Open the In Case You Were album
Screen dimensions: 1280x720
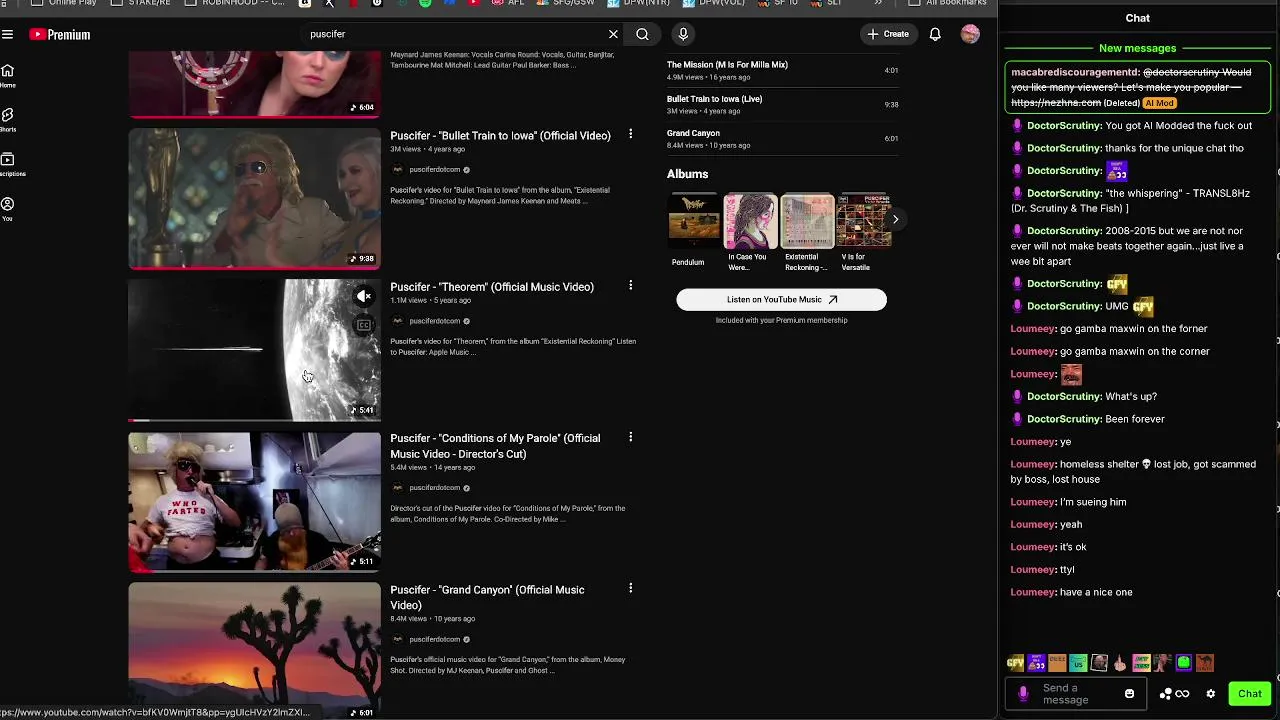tap(750, 220)
